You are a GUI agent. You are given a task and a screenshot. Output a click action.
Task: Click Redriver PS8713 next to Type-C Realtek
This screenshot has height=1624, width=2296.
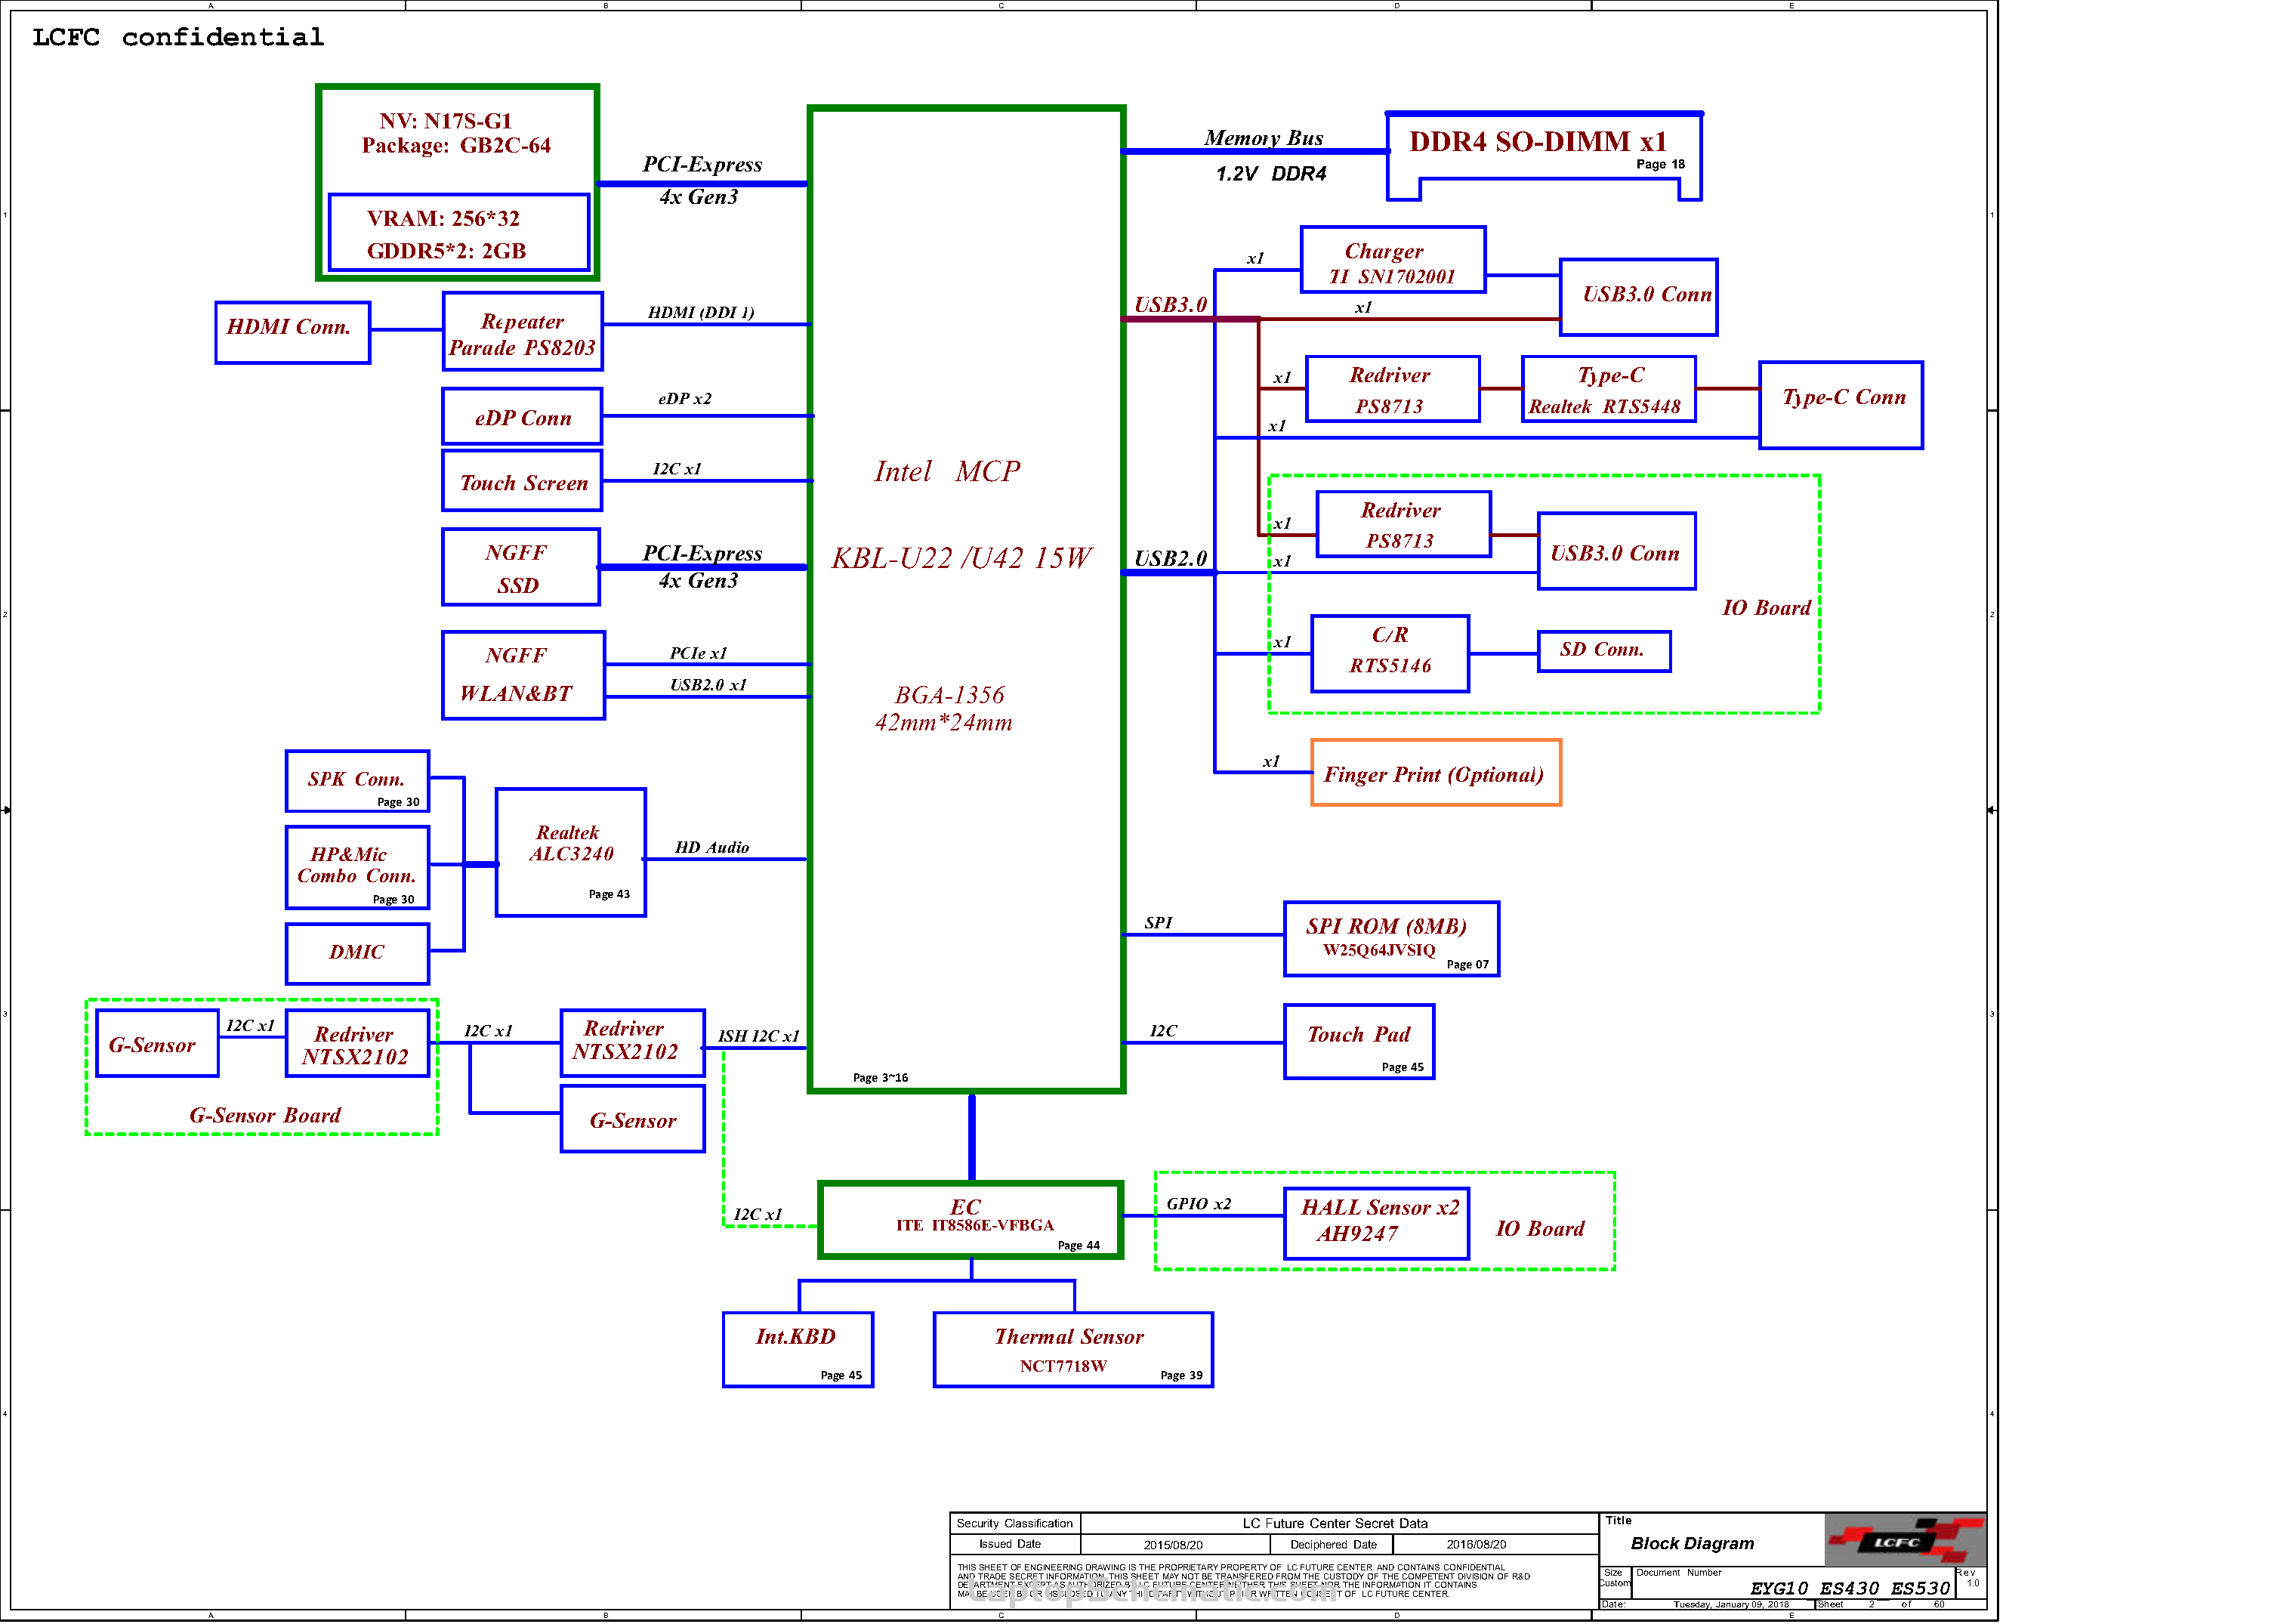1393,389
